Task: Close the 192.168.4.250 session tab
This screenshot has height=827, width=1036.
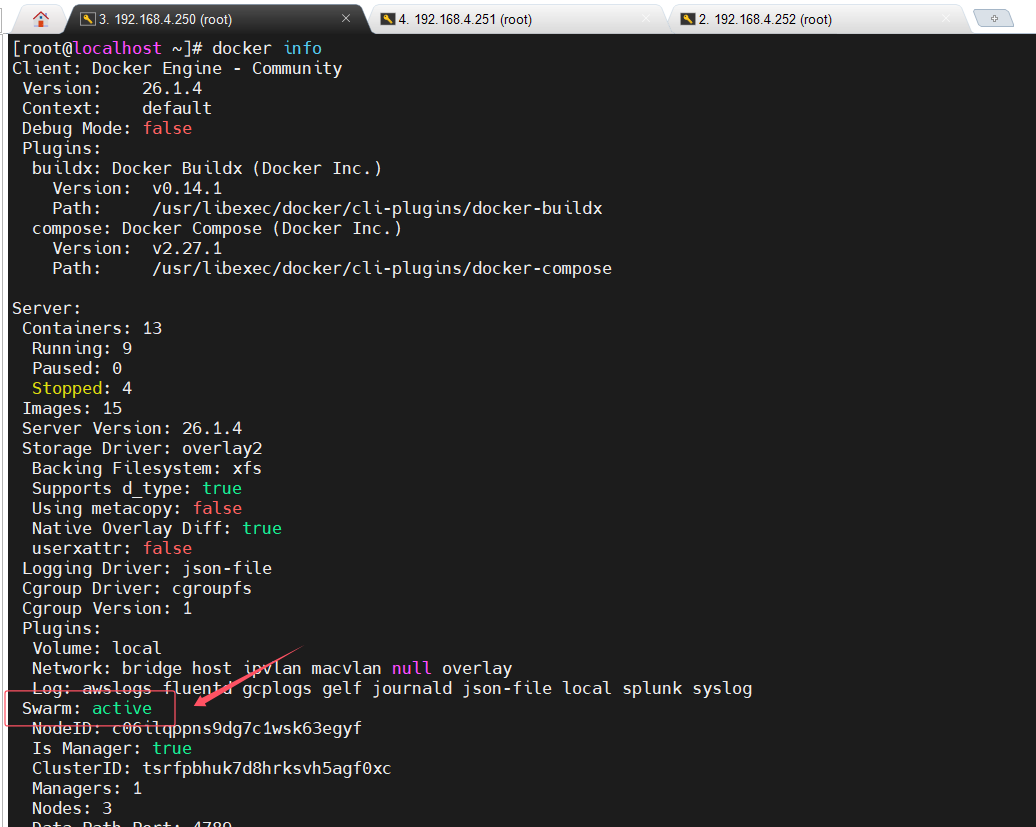Action: (346, 19)
